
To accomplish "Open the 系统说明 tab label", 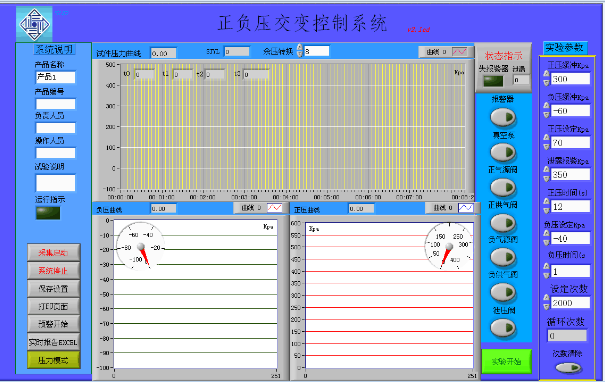I will pos(54,49).
